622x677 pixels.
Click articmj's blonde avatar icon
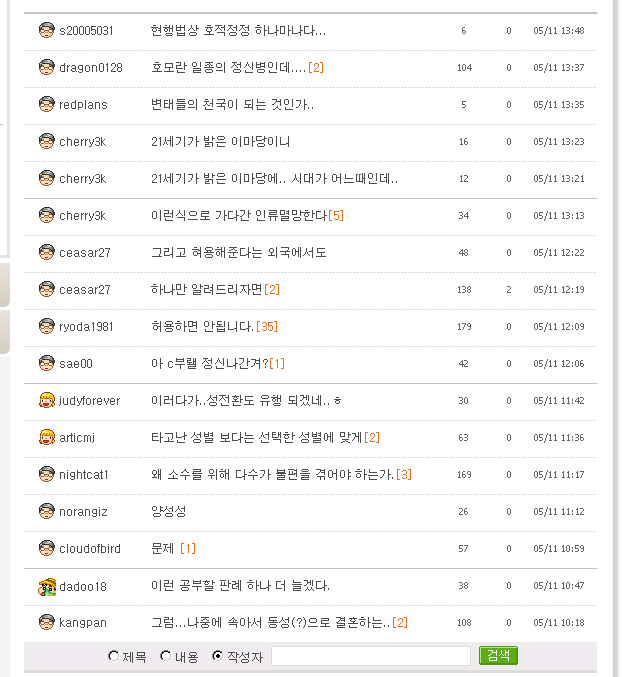coord(46,437)
